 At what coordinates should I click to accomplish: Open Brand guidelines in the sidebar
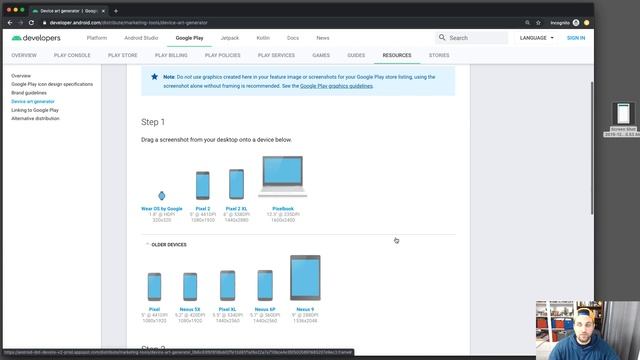(x=29, y=93)
